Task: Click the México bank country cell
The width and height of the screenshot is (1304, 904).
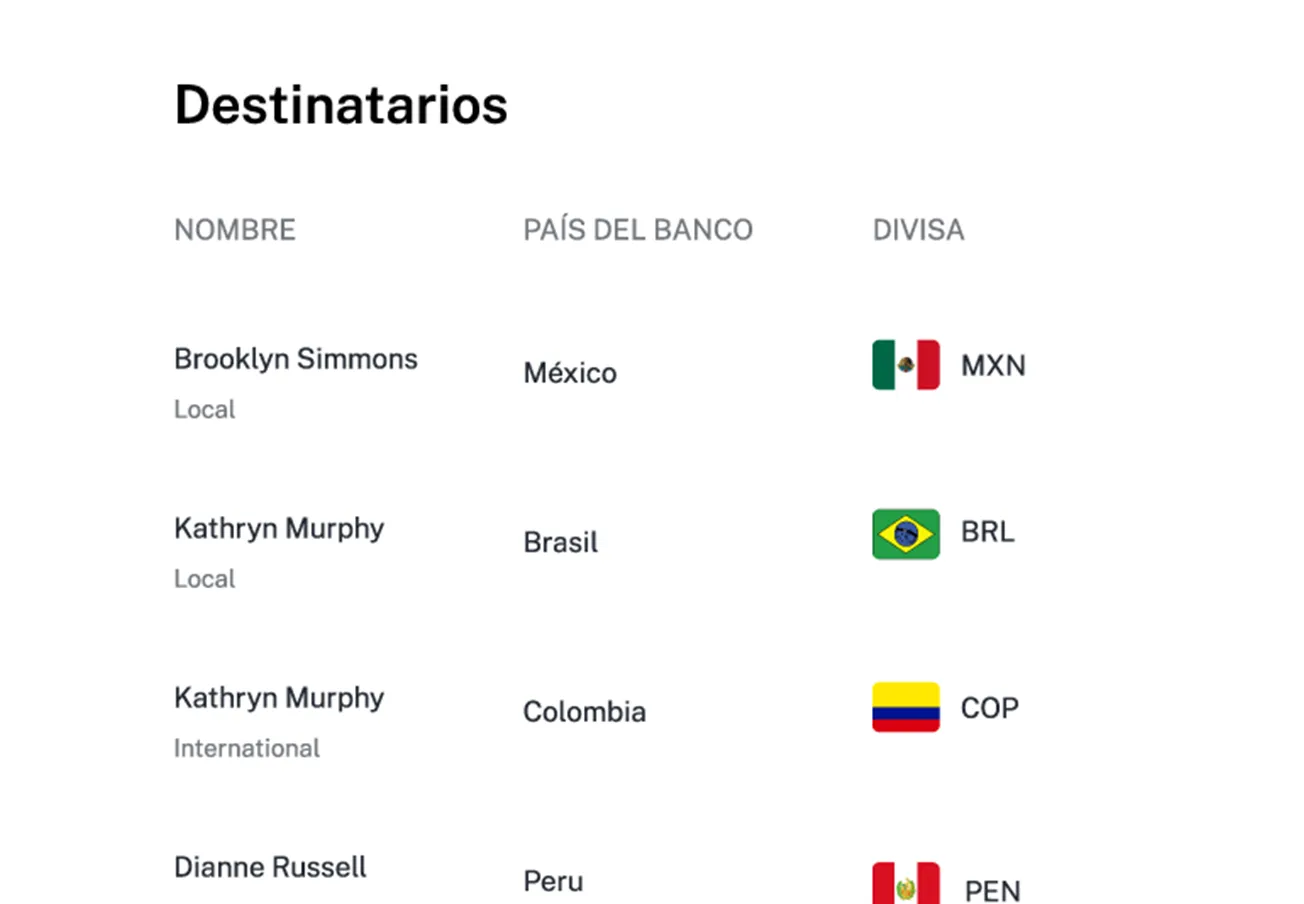Action: (x=570, y=374)
